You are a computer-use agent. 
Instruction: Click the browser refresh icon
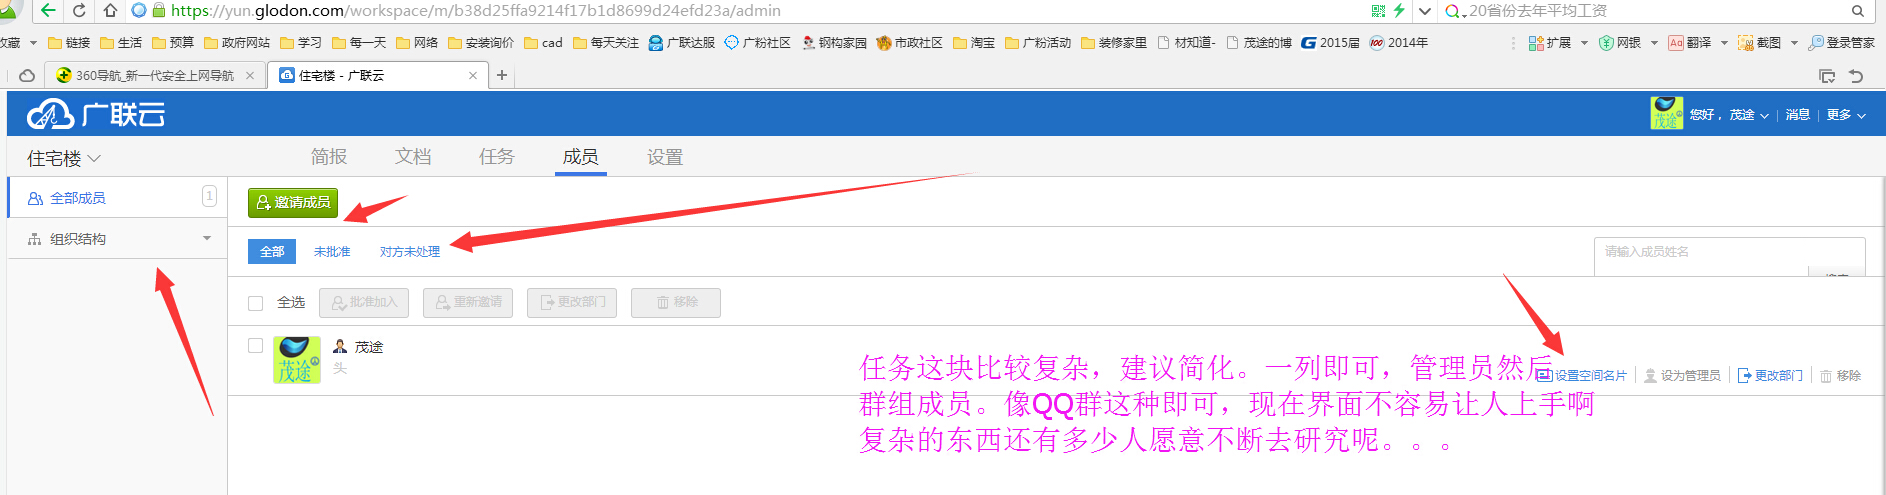79,11
